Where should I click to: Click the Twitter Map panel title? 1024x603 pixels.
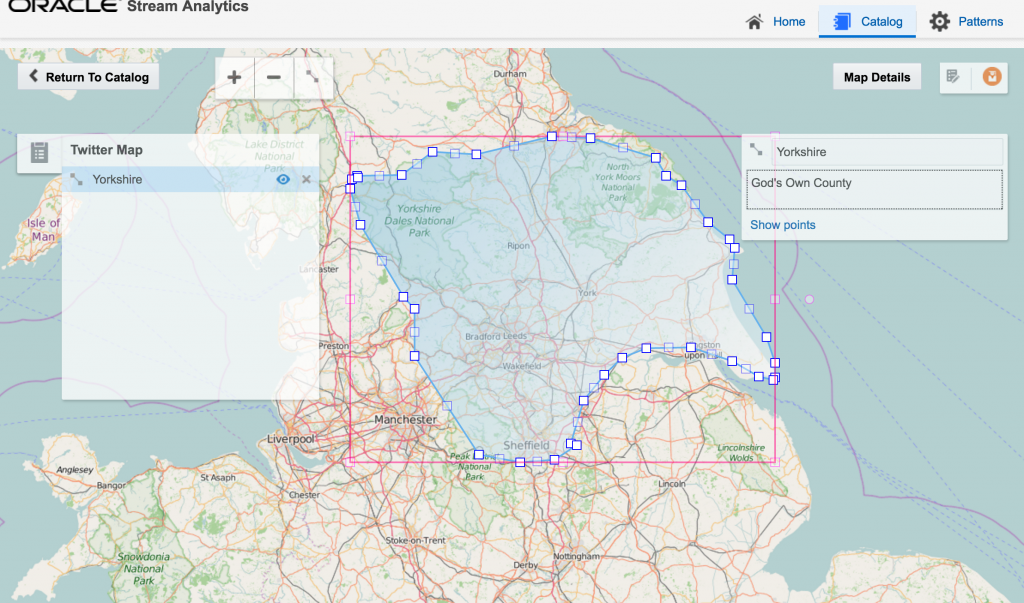106,150
